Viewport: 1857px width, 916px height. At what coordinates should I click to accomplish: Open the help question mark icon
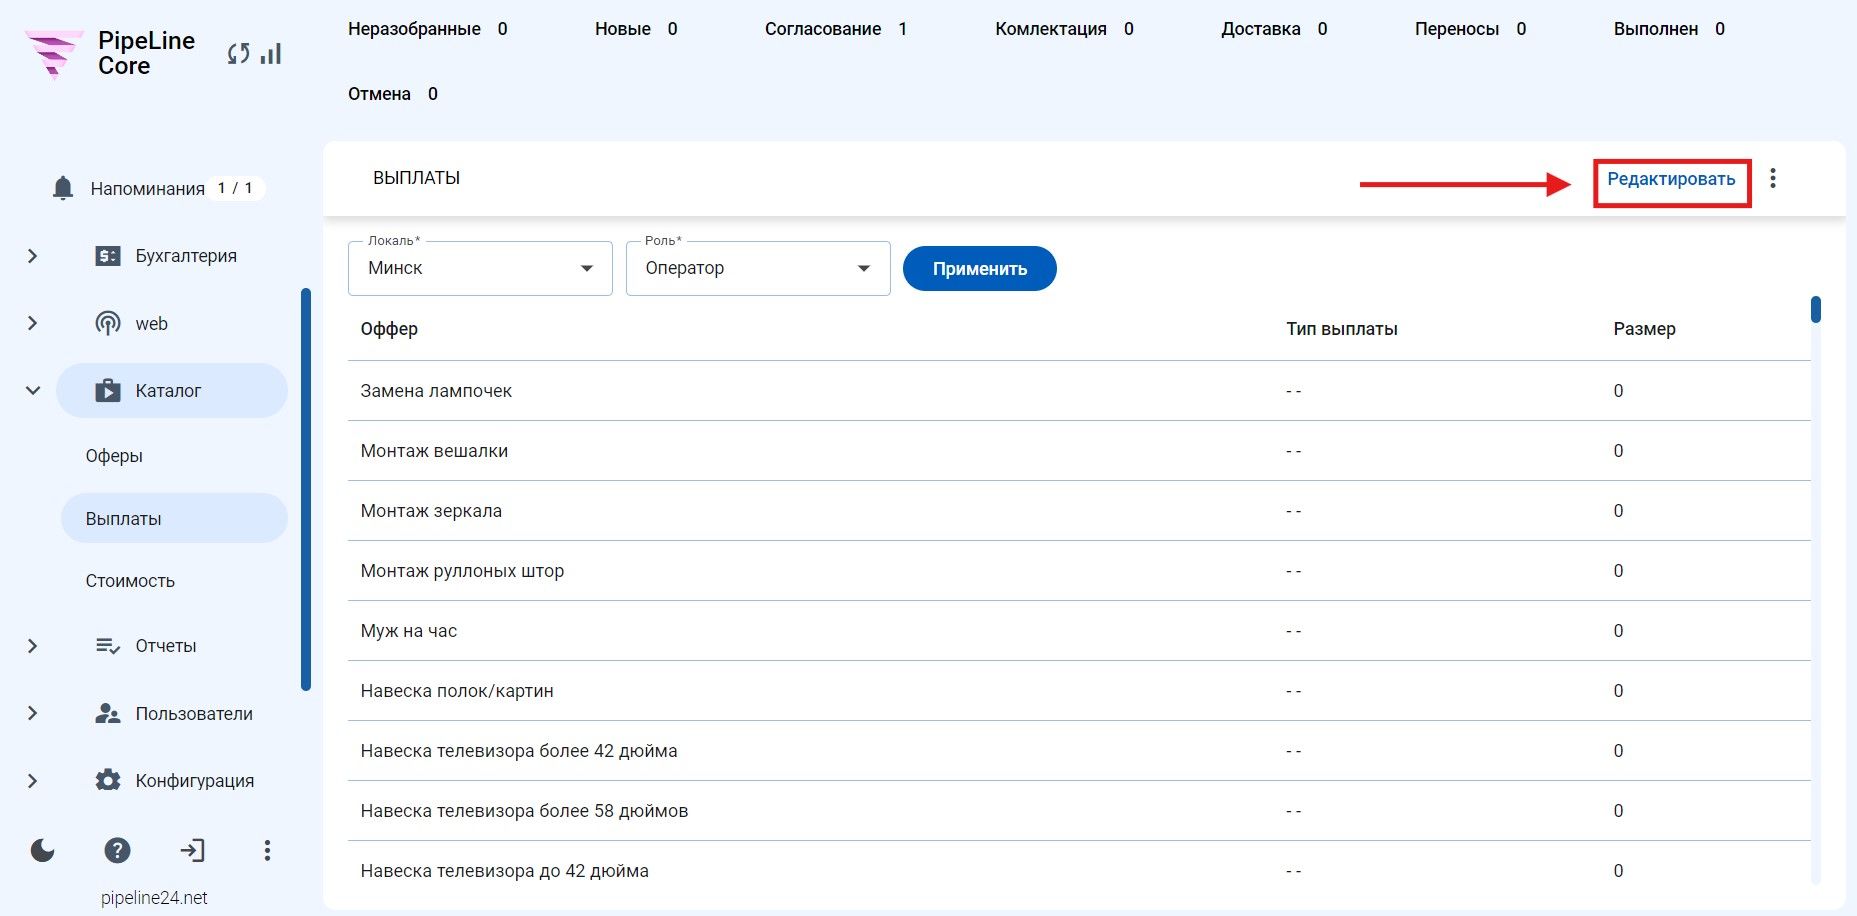(x=117, y=850)
